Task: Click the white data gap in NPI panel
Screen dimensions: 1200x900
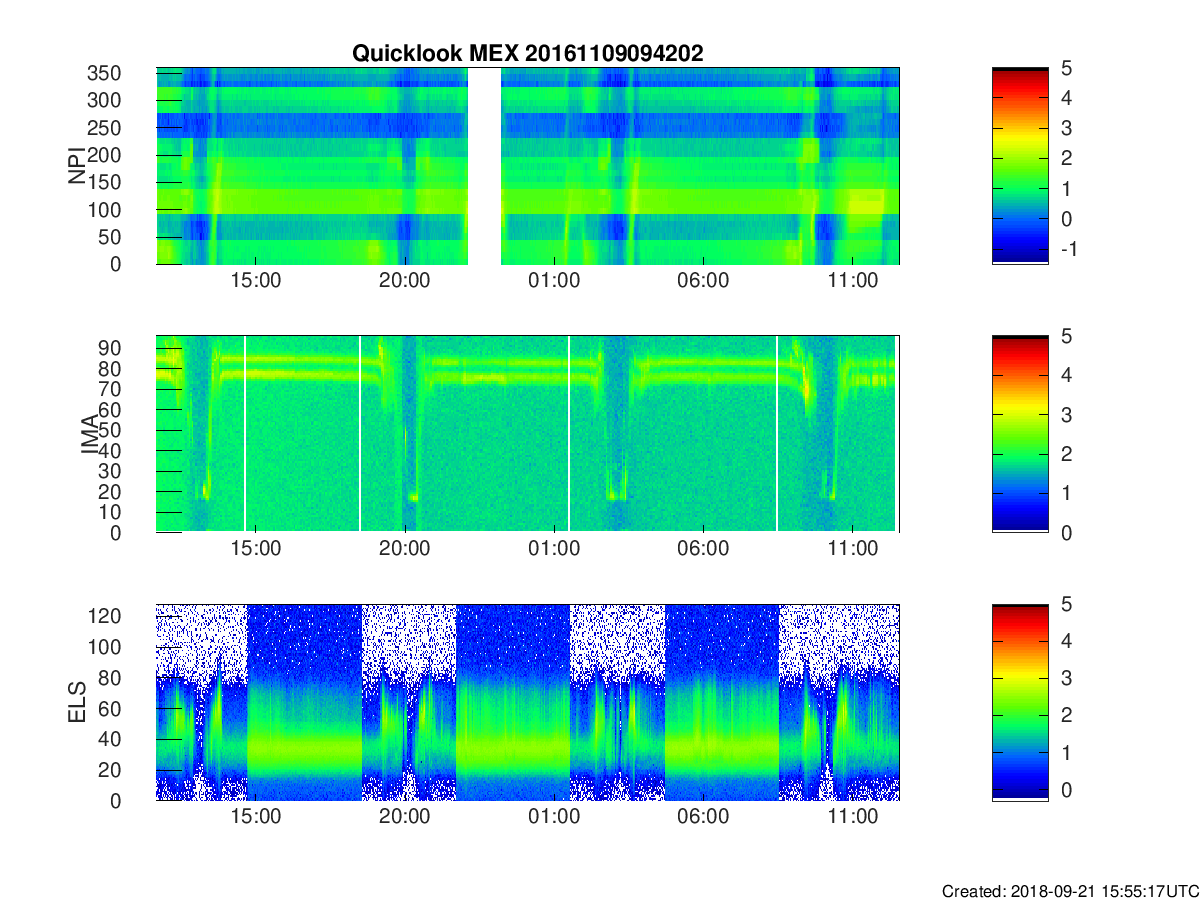Action: [485, 166]
